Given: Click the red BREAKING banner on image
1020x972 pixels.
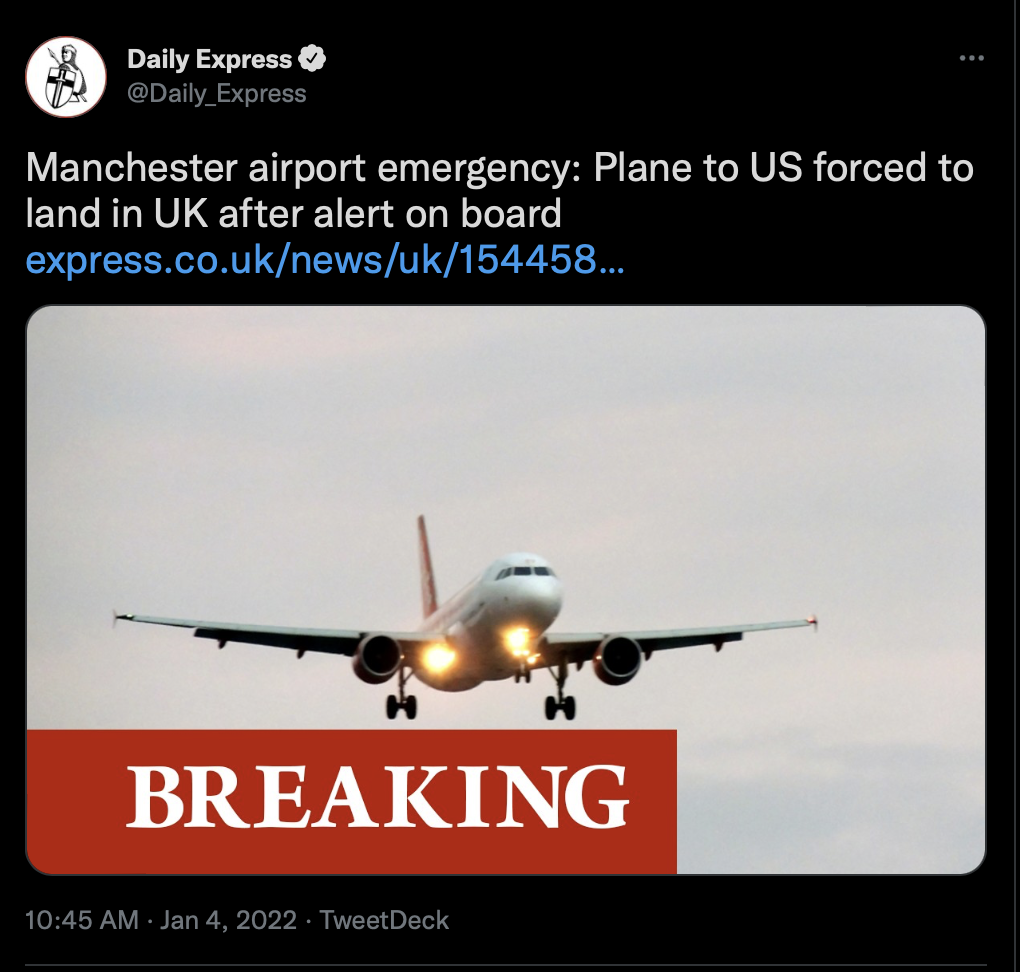Looking at the screenshot, I should (x=351, y=802).
